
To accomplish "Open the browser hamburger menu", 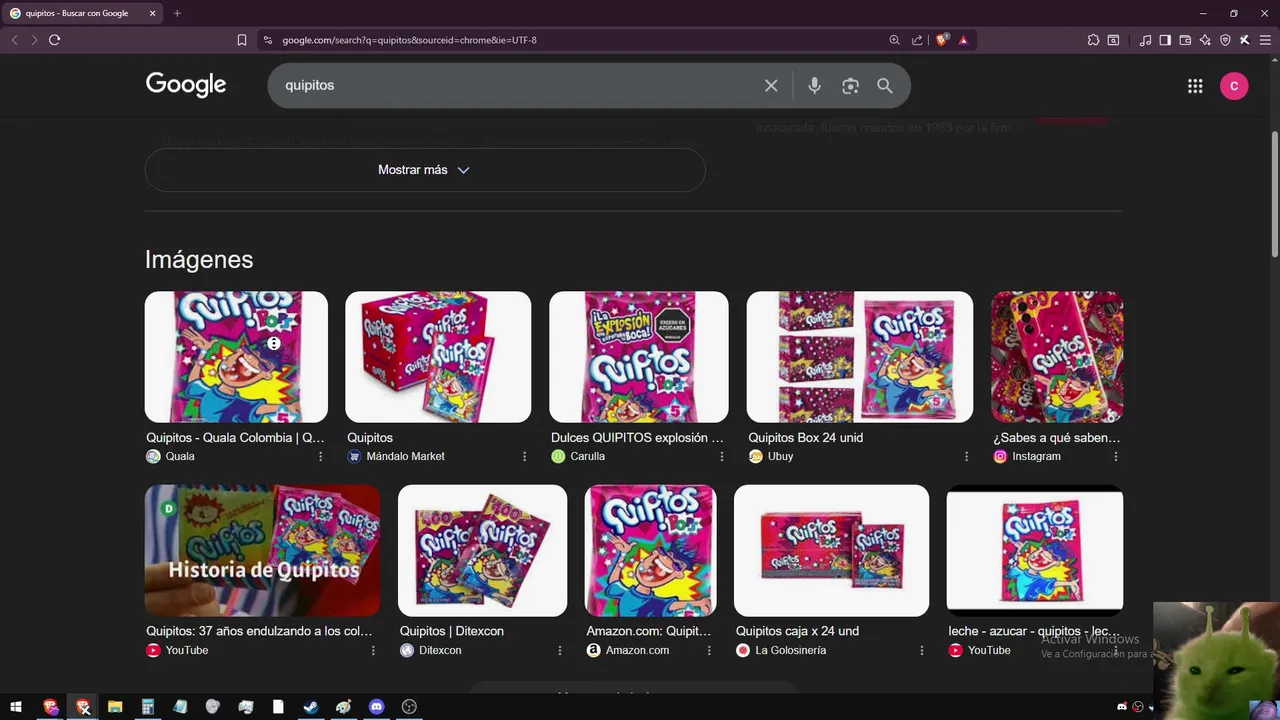I will tap(1265, 40).
